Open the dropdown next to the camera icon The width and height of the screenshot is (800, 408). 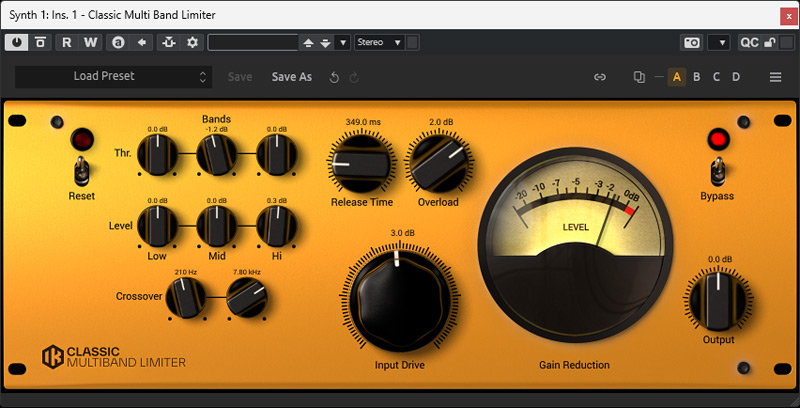718,42
